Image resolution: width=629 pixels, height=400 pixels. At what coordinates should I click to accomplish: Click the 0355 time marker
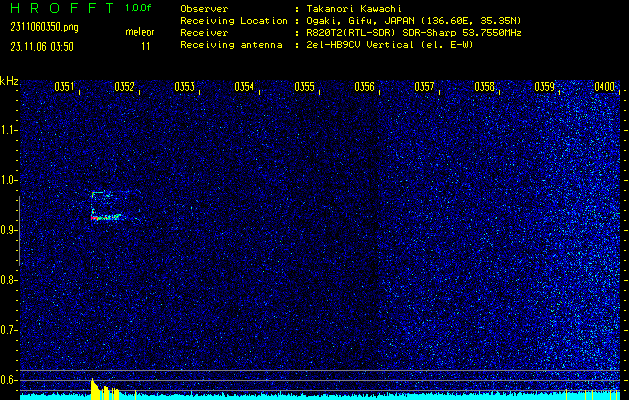(x=304, y=87)
